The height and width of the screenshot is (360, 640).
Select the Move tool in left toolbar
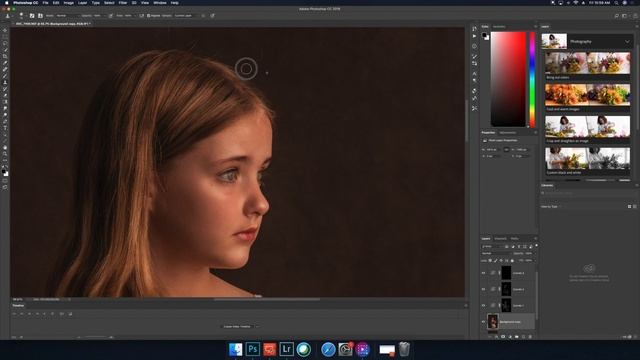pyautogui.click(x=5, y=30)
